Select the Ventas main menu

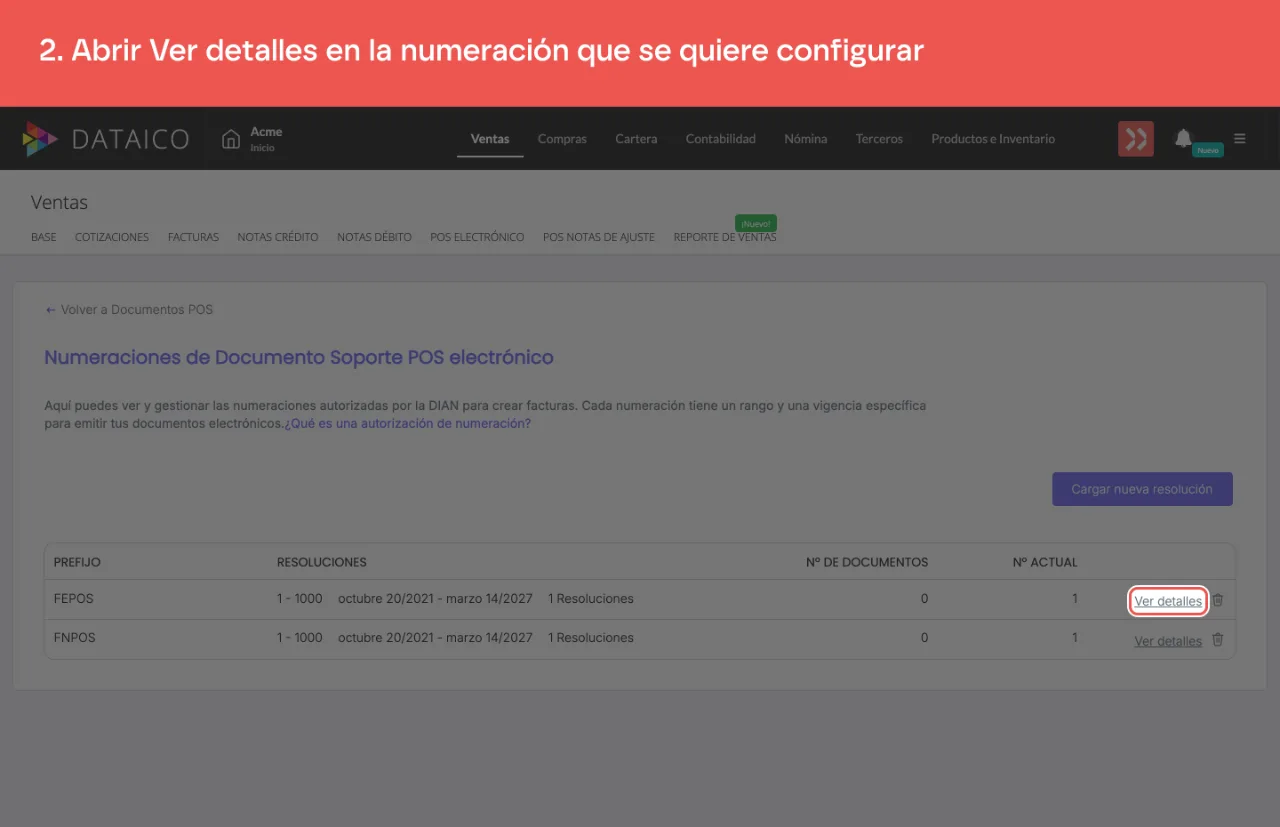[490, 139]
